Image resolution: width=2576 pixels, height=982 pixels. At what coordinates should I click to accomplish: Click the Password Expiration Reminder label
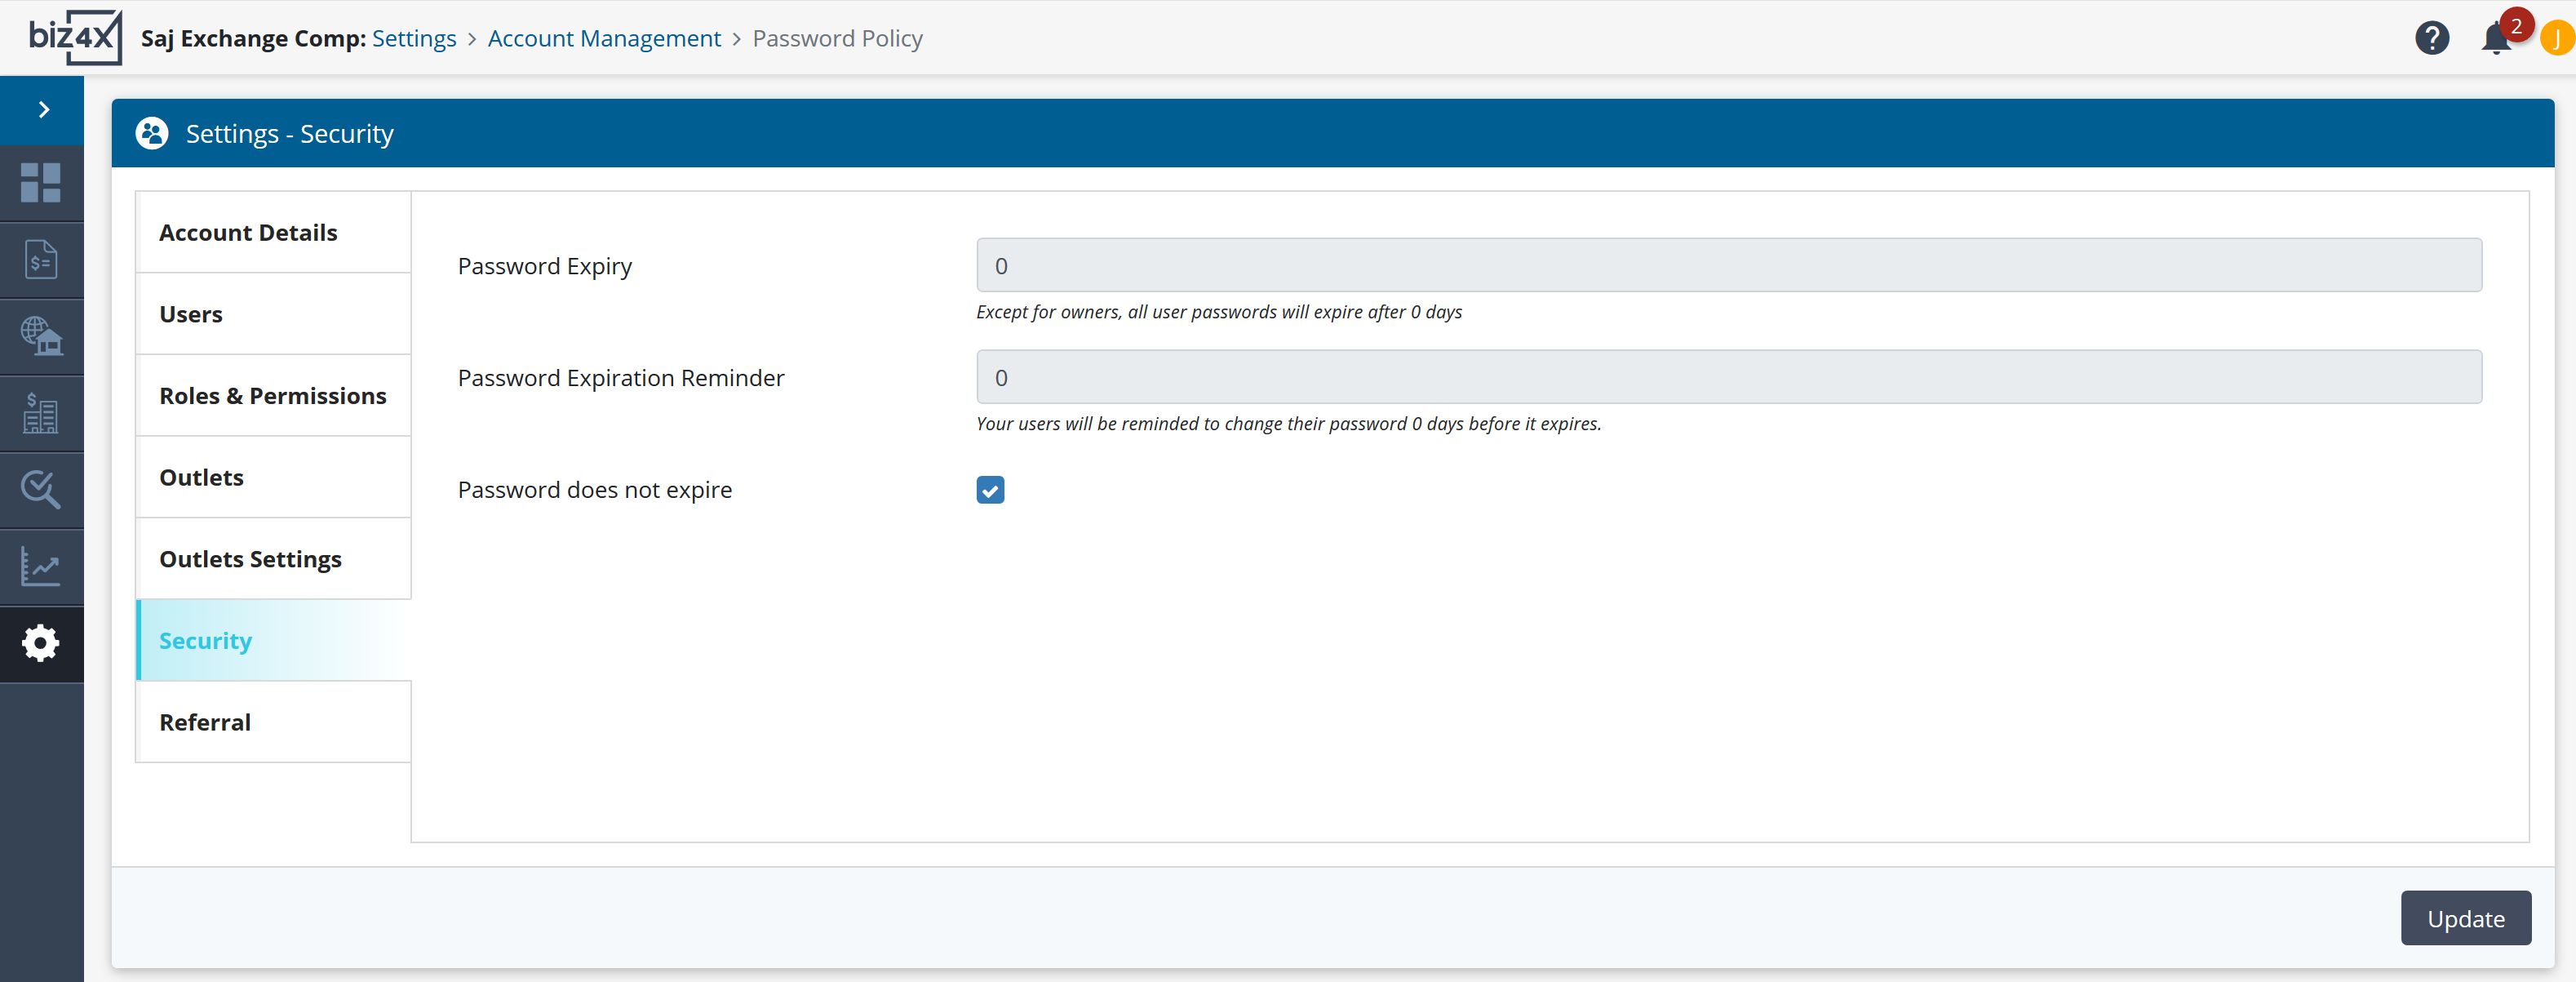click(621, 378)
